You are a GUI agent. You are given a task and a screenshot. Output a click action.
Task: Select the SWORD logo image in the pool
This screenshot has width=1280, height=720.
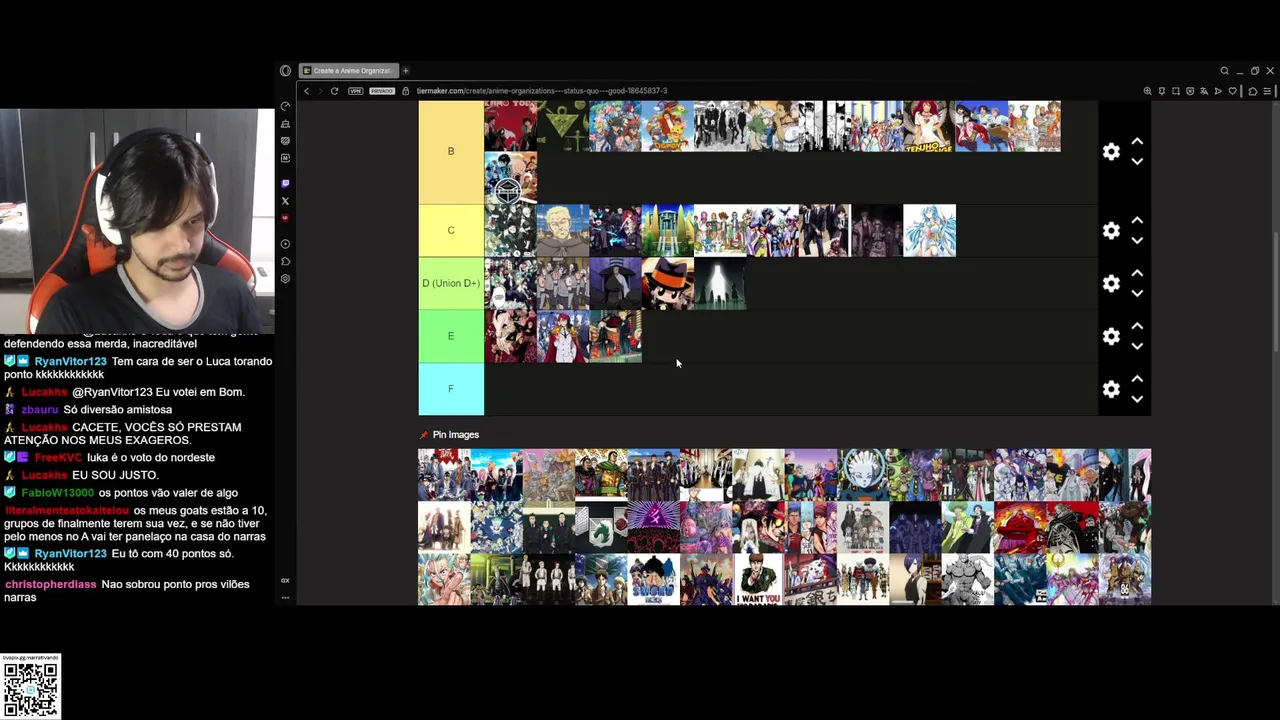(x=654, y=580)
